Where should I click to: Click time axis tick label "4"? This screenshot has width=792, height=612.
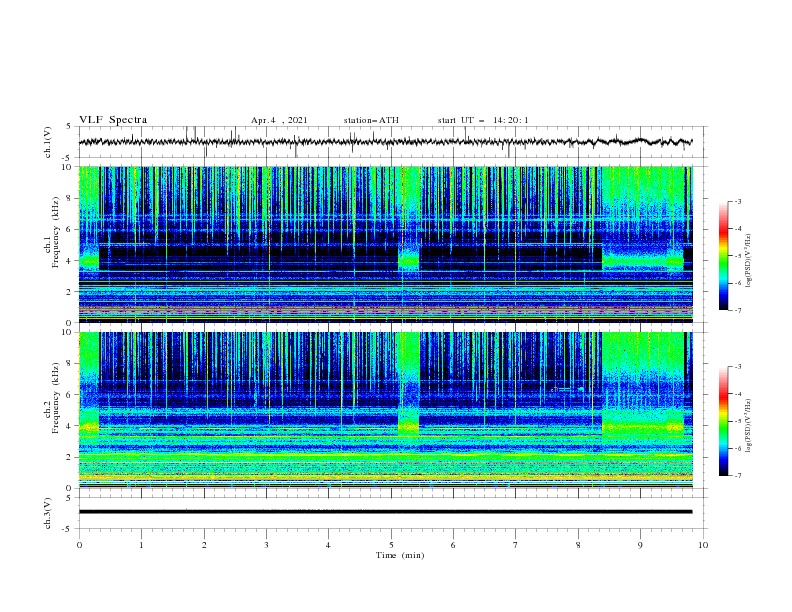pyautogui.click(x=328, y=545)
